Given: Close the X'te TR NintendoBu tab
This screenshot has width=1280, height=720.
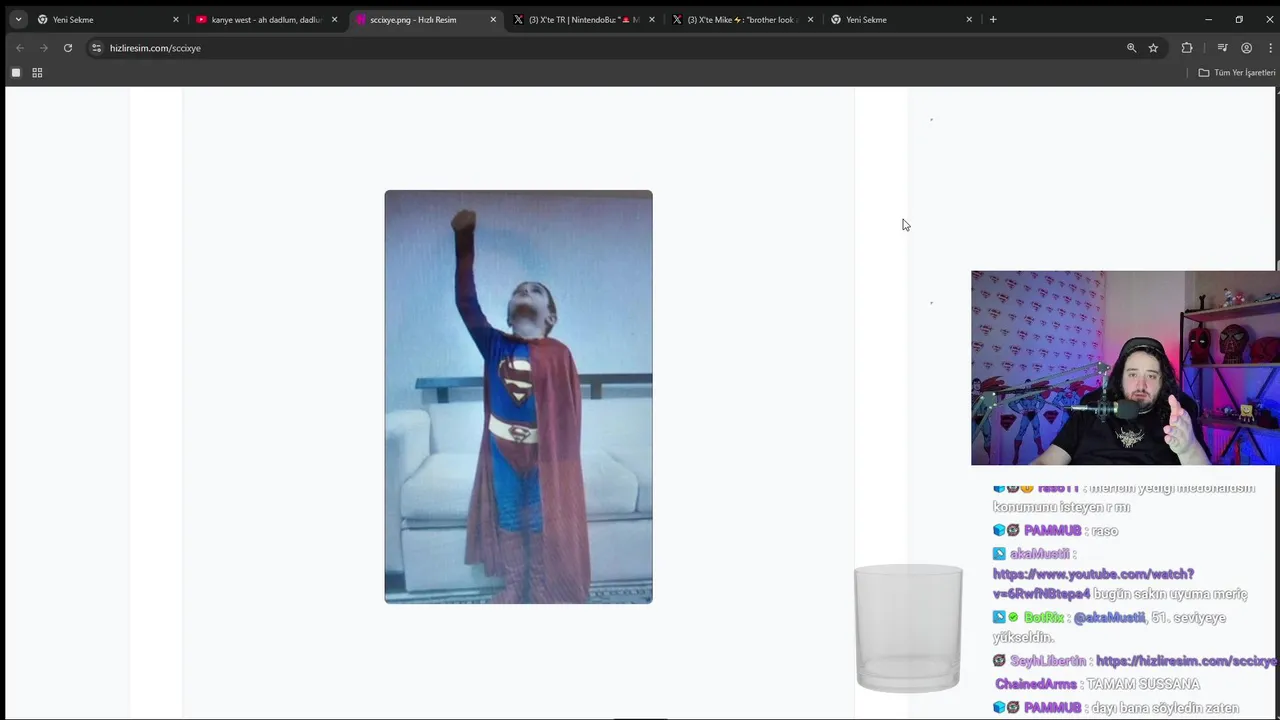Looking at the screenshot, I should coord(652,19).
